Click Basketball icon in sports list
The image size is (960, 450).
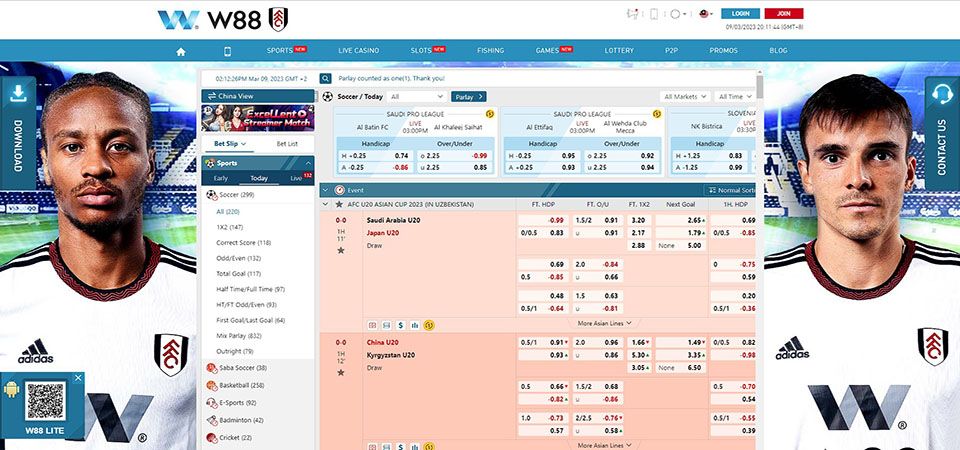(x=212, y=386)
